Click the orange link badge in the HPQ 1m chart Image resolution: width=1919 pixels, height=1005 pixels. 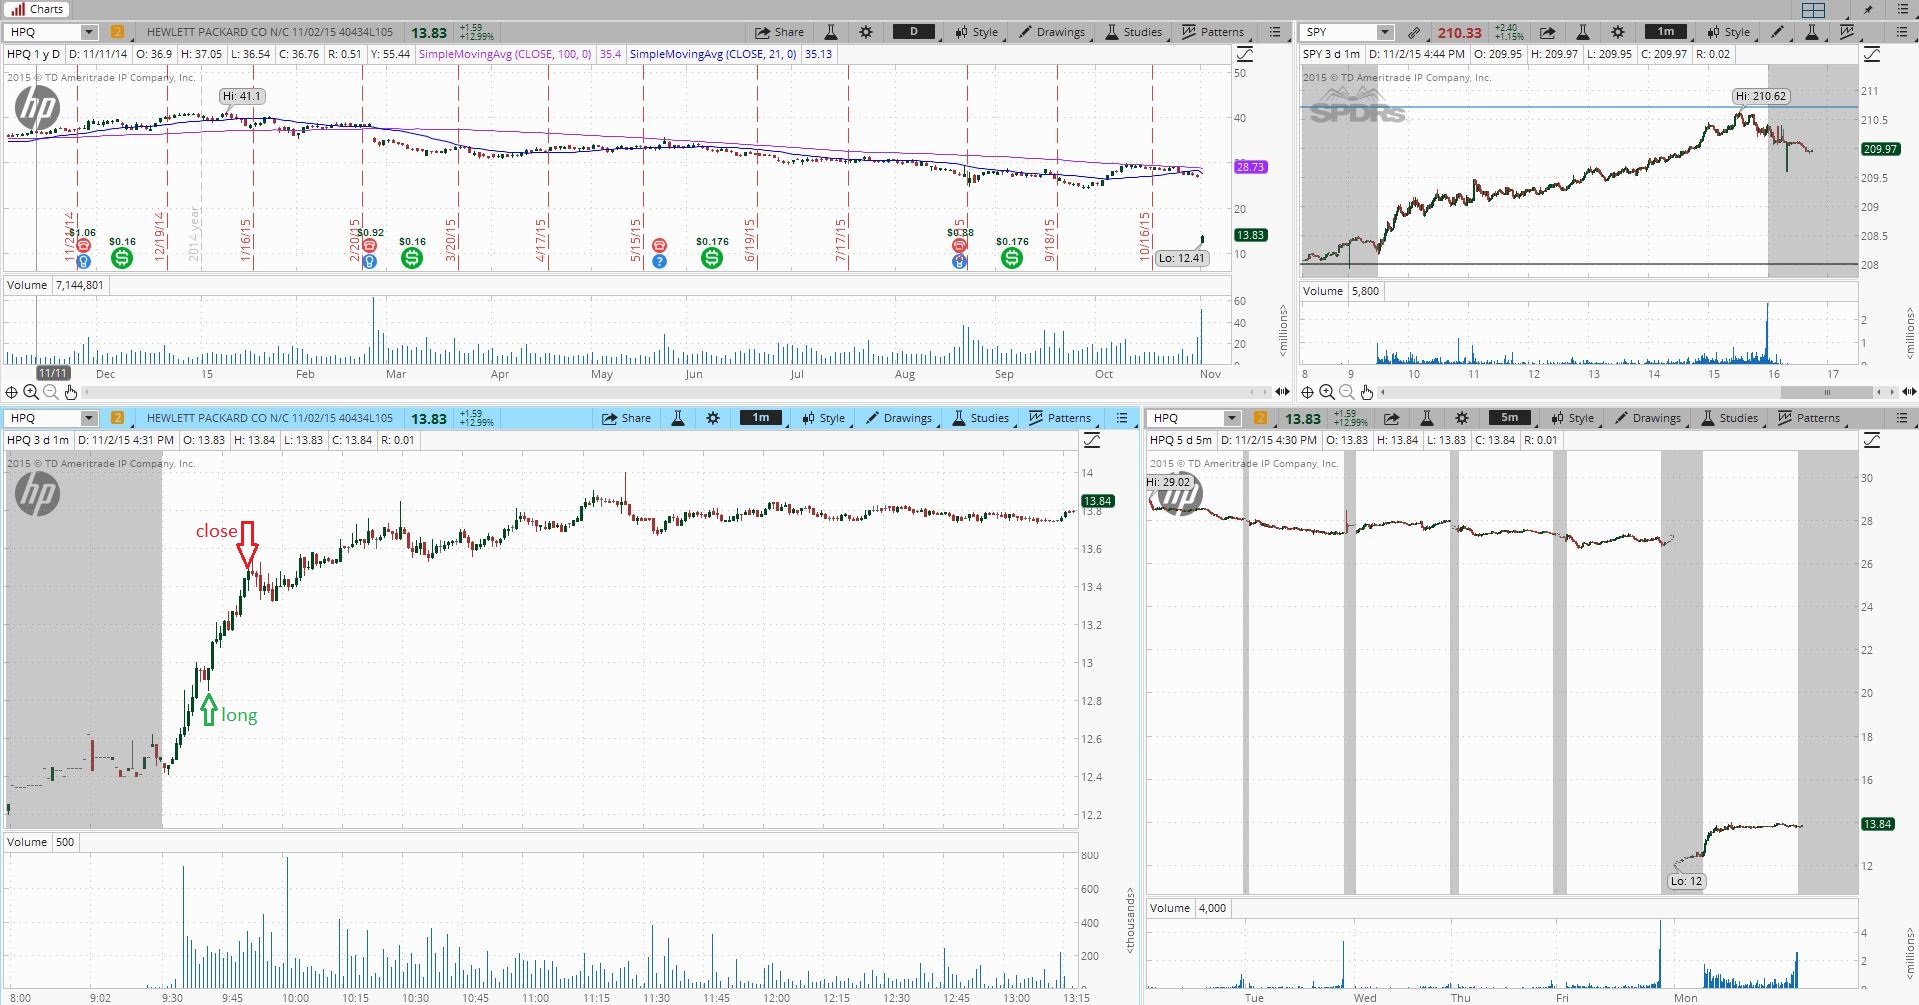[x=117, y=418]
